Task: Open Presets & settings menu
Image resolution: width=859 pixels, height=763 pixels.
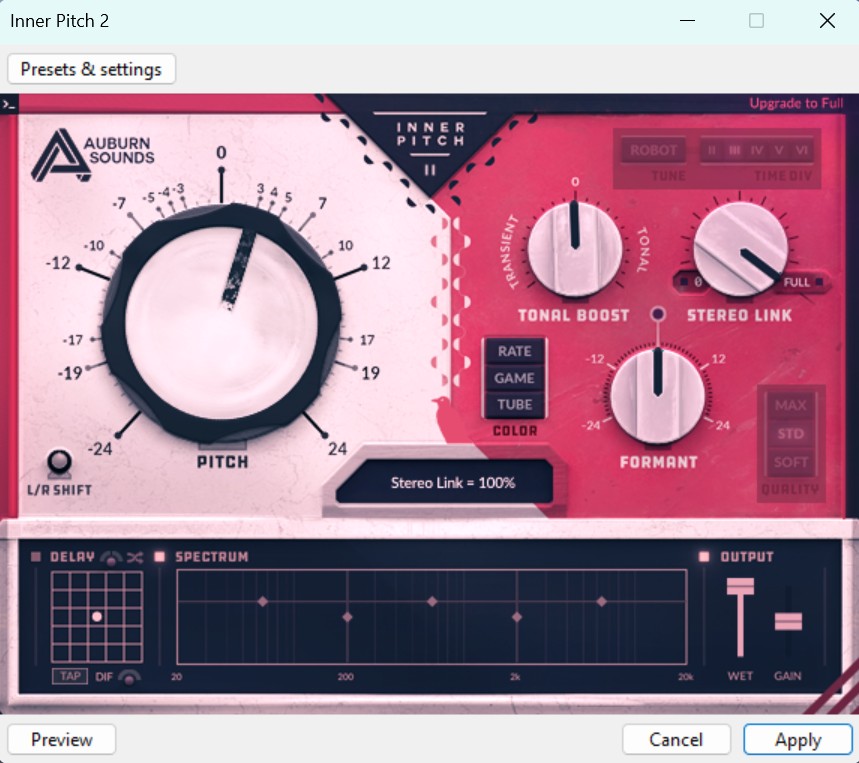Action: 91,69
